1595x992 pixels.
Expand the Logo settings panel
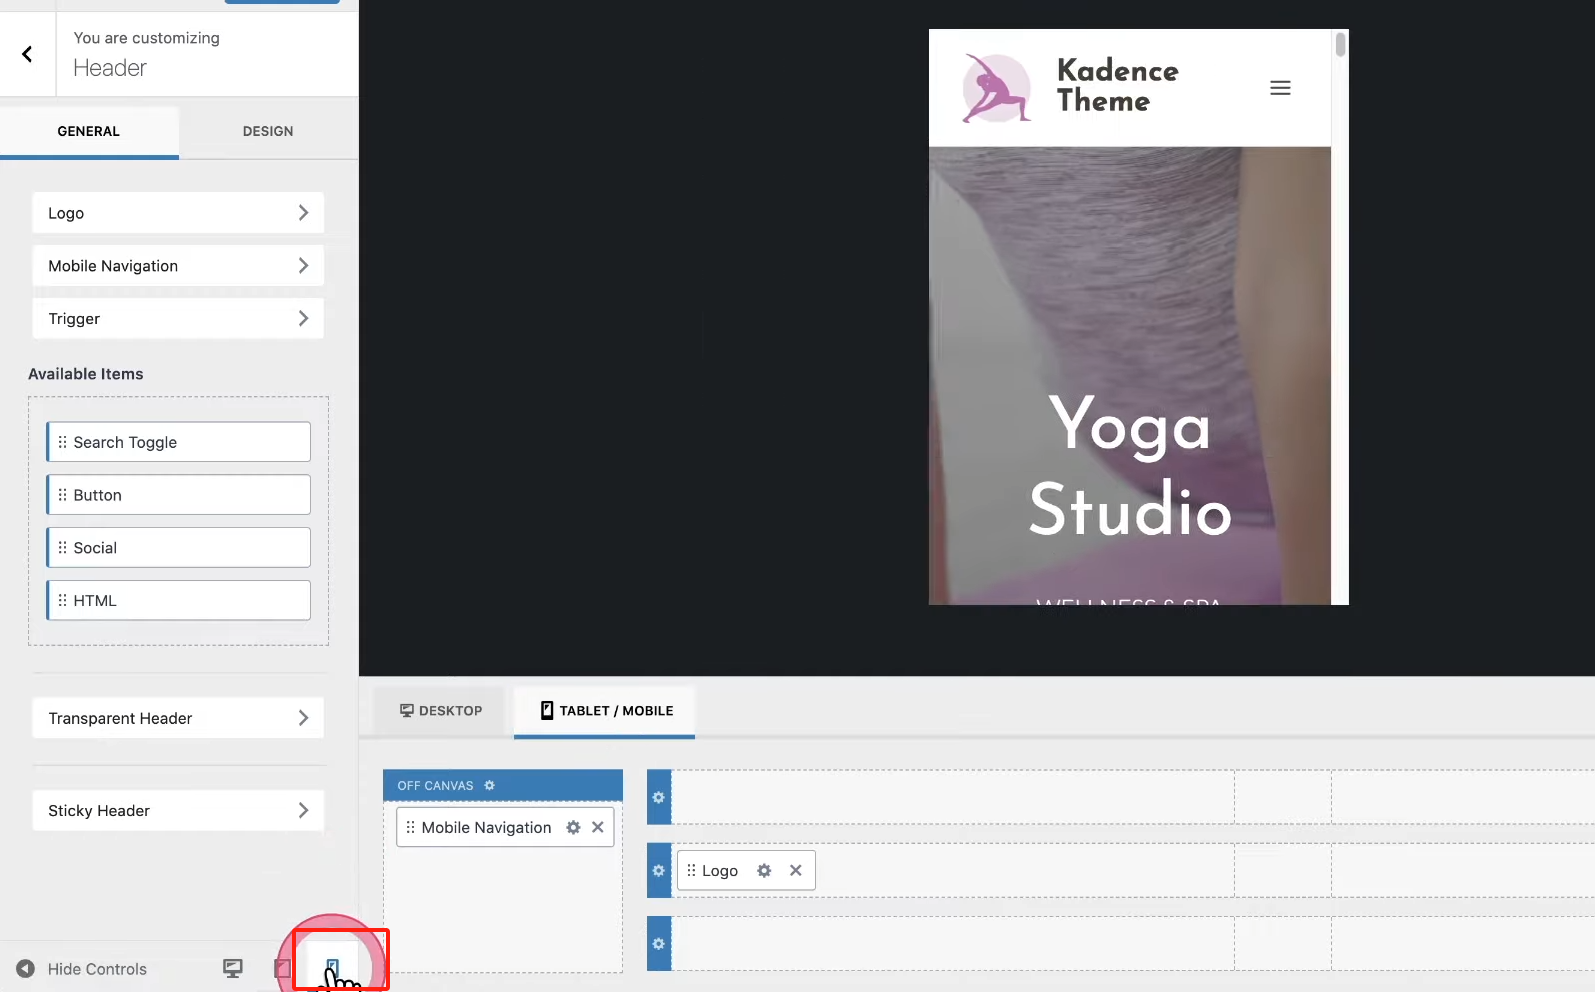coord(178,213)
